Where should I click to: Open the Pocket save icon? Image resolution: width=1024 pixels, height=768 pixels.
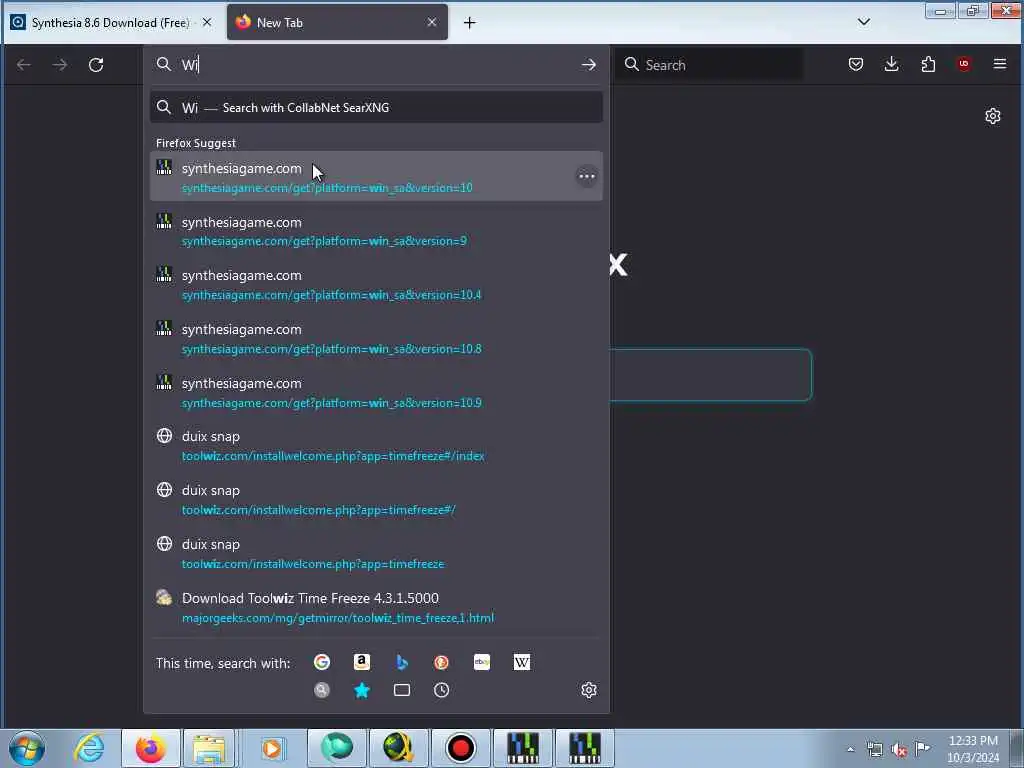click(856, 64)
